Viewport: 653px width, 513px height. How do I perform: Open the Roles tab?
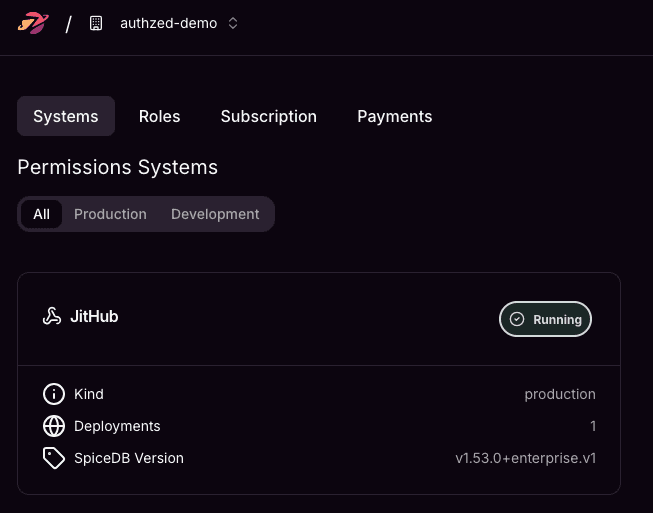(160, 116)
